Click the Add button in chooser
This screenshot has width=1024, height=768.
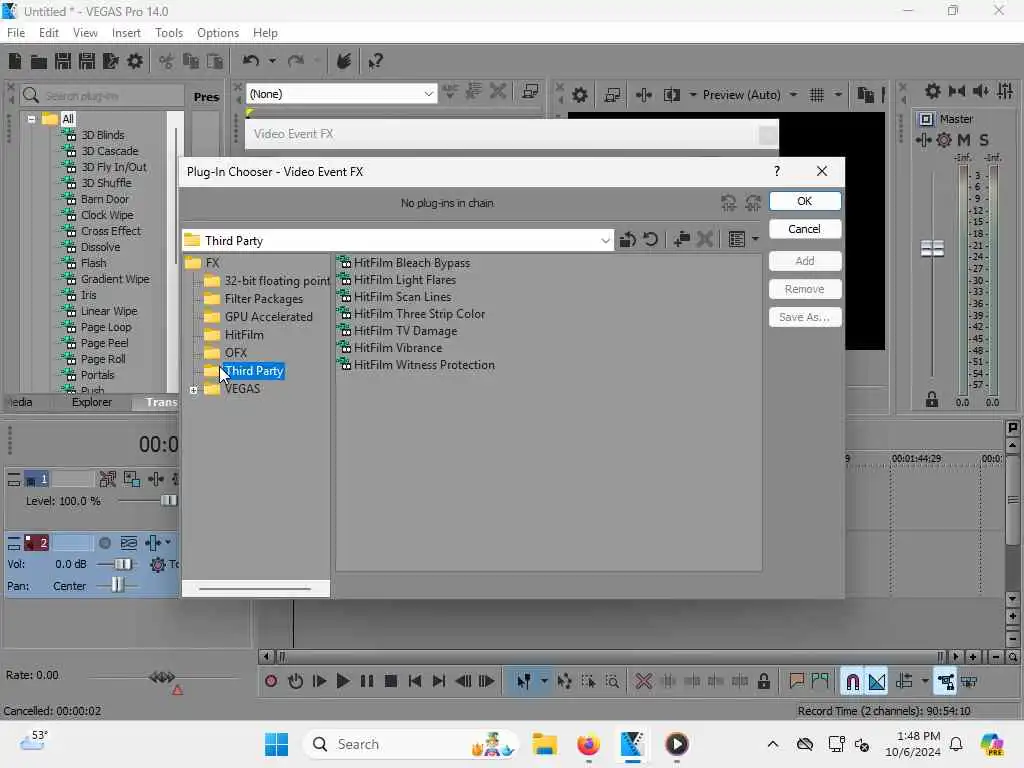tap(805, 261)
